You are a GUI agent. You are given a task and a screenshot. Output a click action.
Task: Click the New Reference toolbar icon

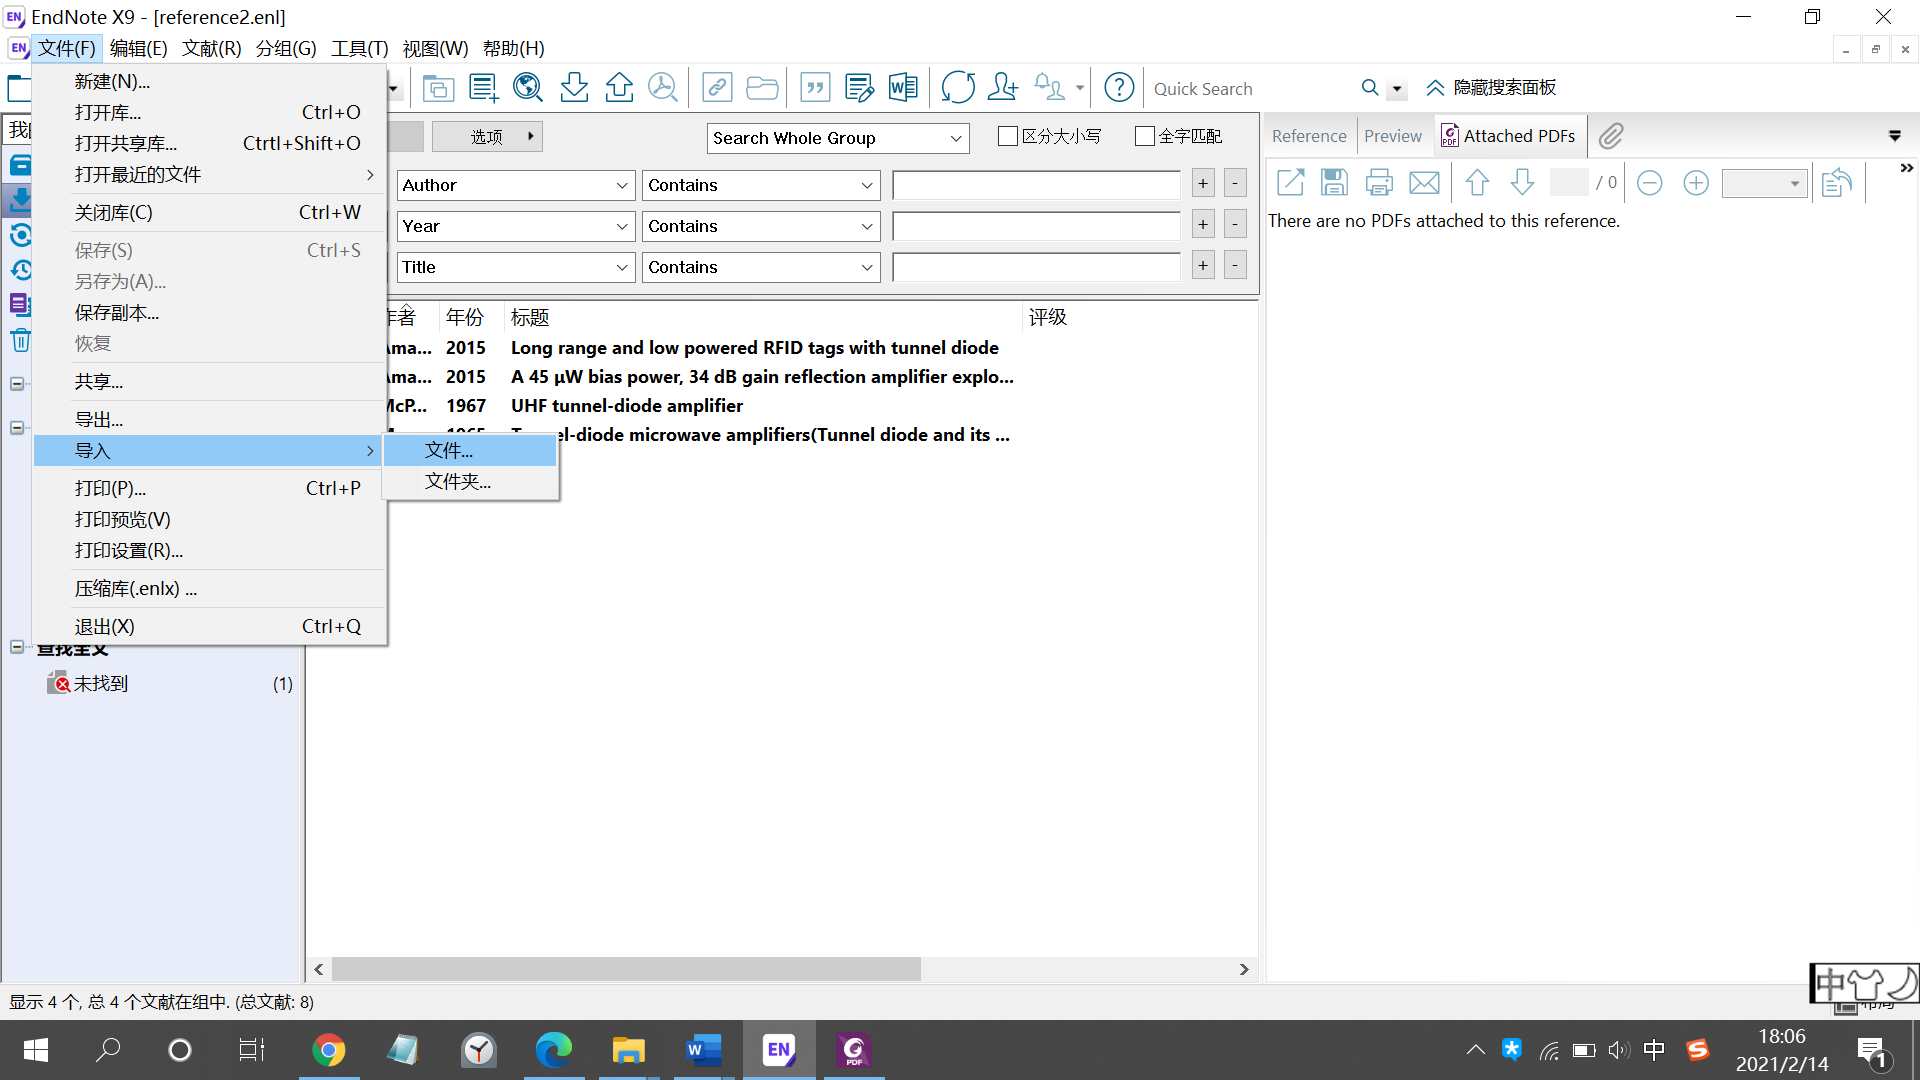point(483,88)
